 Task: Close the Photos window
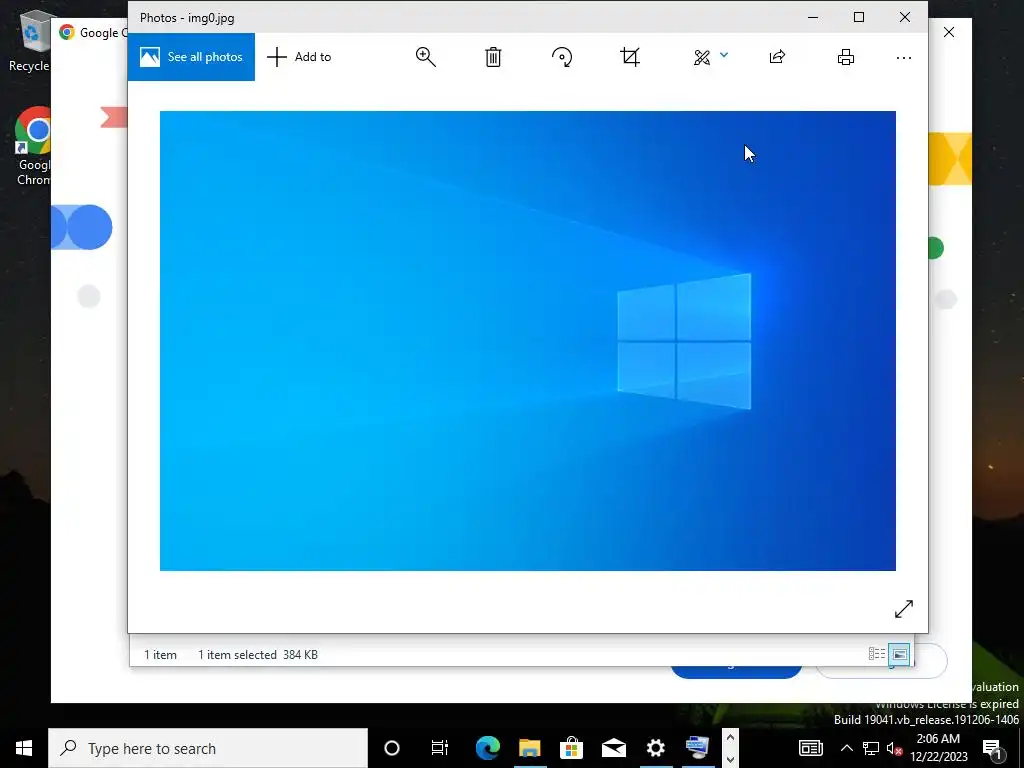(904, 18)
